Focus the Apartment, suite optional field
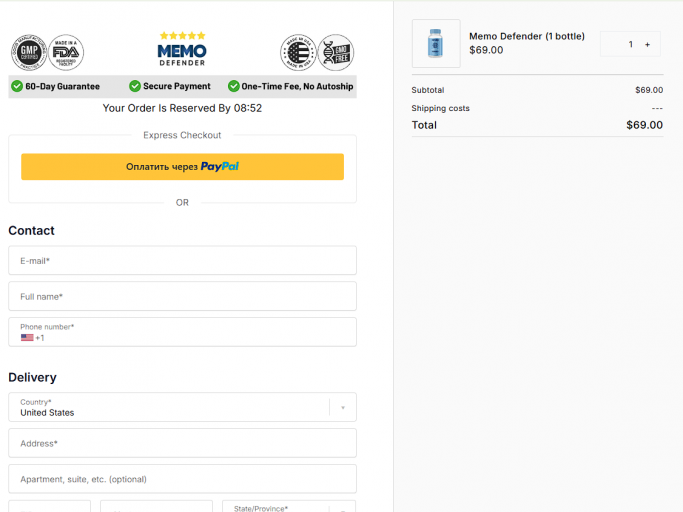Screen dimensions: 683x512 coord(183,479)
